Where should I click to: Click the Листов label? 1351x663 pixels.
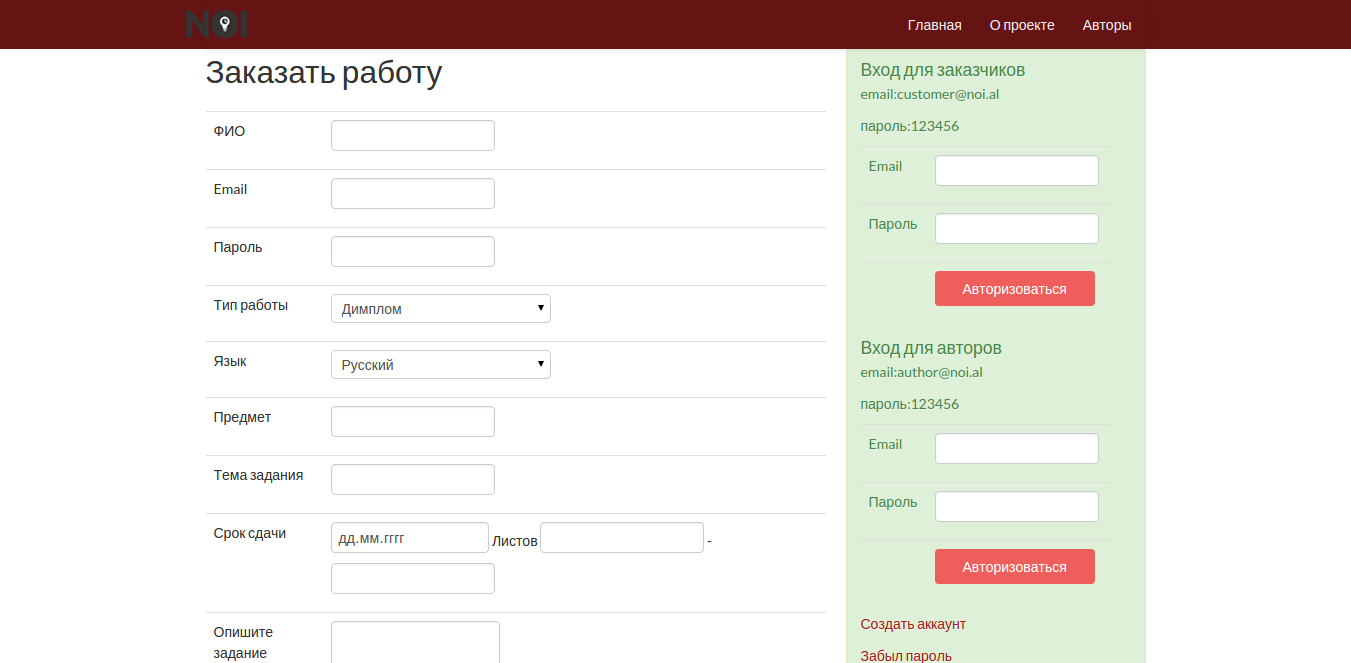[x=515, y=541]
